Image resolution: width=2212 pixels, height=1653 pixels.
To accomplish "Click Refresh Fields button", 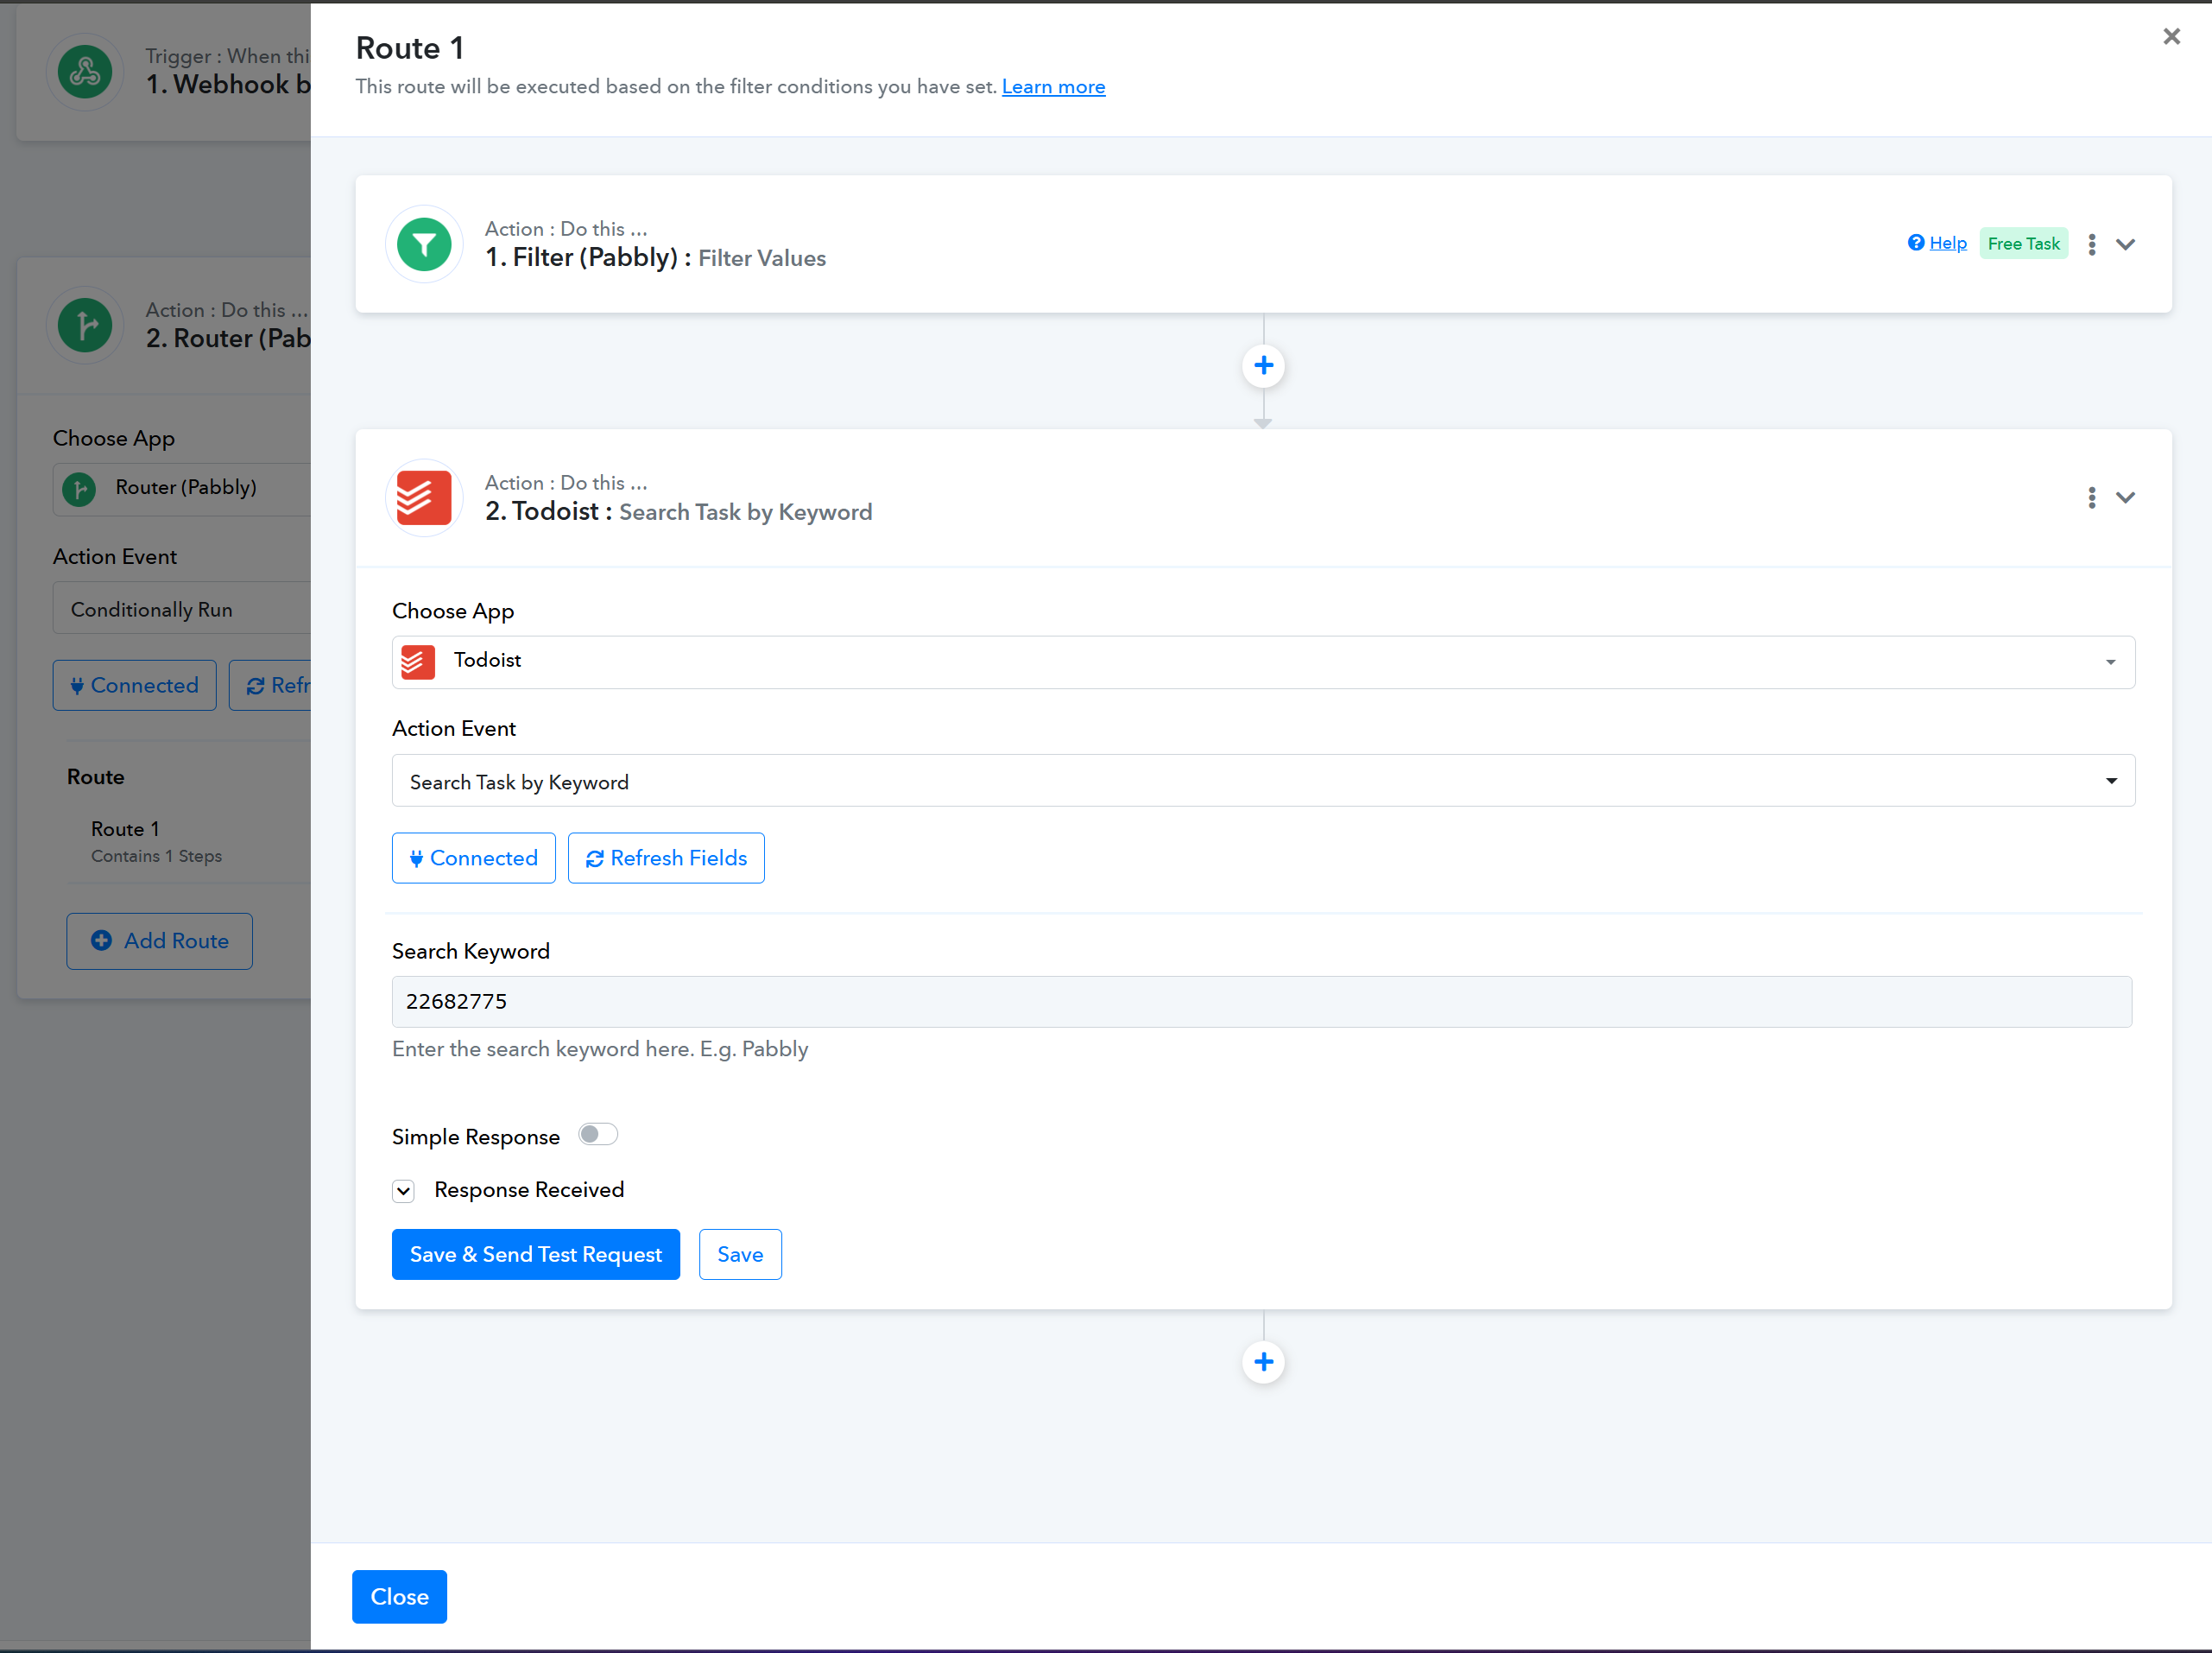I will pyautogui.click(x=666, y=858).
